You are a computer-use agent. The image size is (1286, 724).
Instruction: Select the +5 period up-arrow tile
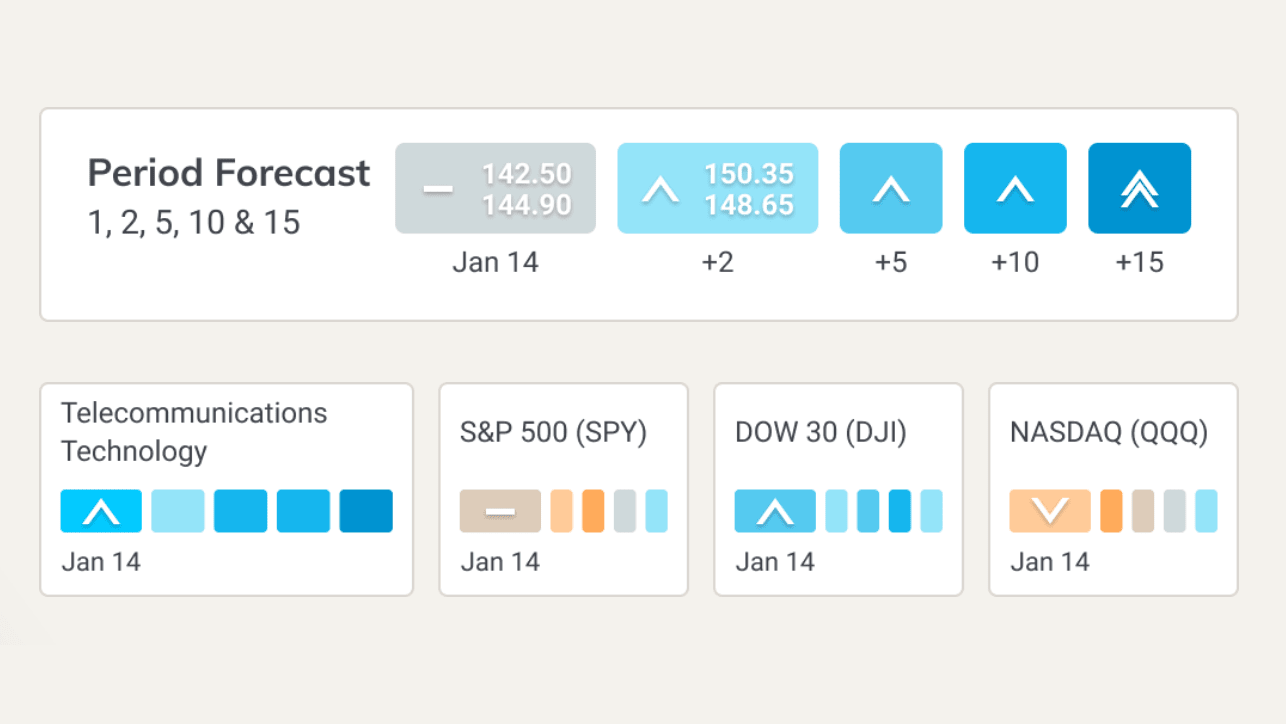[x=890, y=188]
